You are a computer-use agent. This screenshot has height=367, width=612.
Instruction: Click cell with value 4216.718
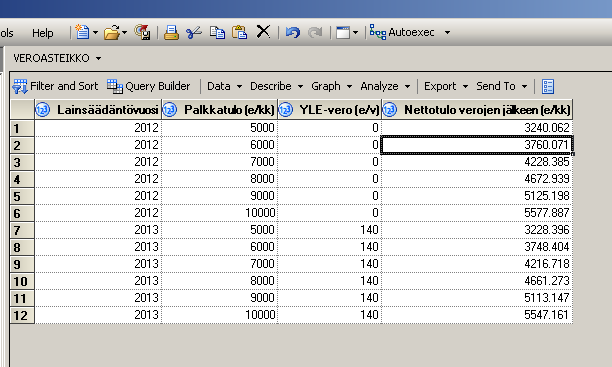[x=477, y=264]
